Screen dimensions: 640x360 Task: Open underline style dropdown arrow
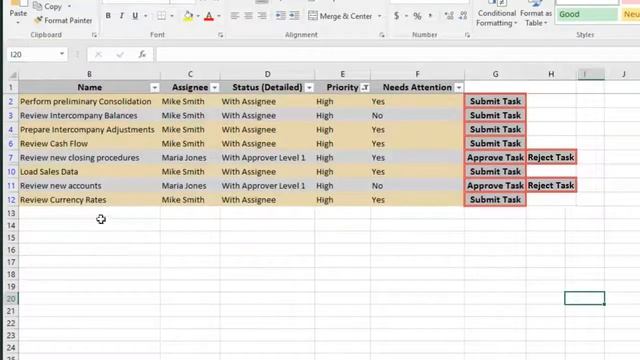[x=145, y=16]
